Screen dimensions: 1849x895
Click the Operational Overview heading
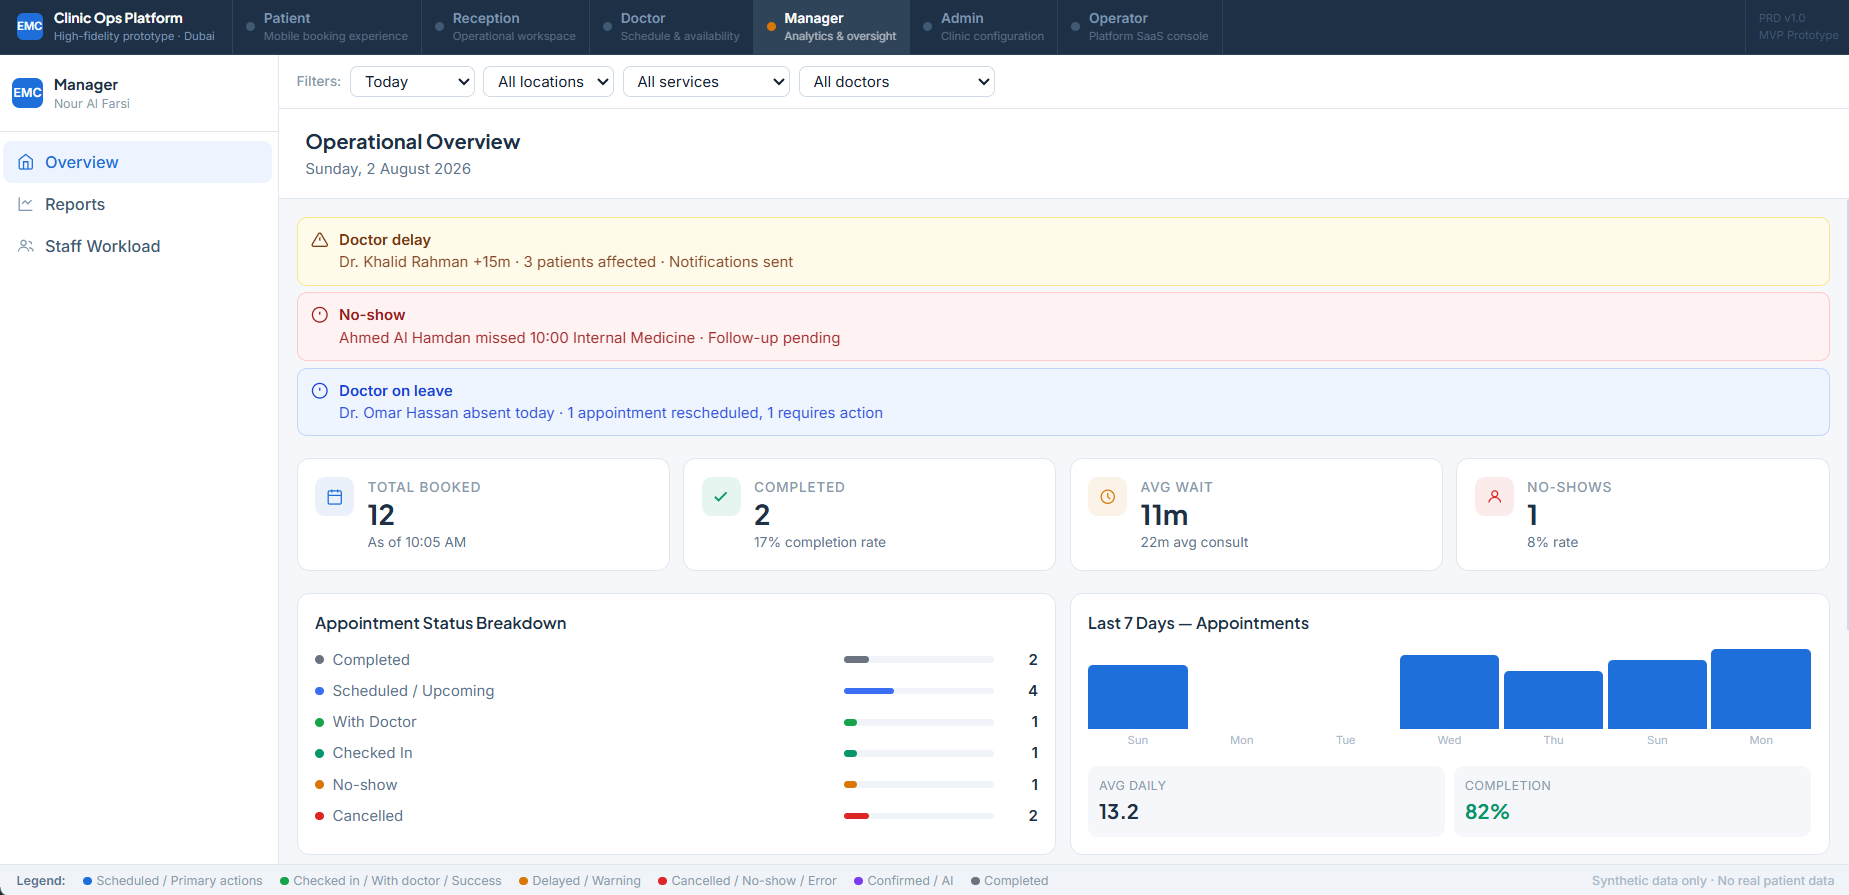[x=413, y=142]
